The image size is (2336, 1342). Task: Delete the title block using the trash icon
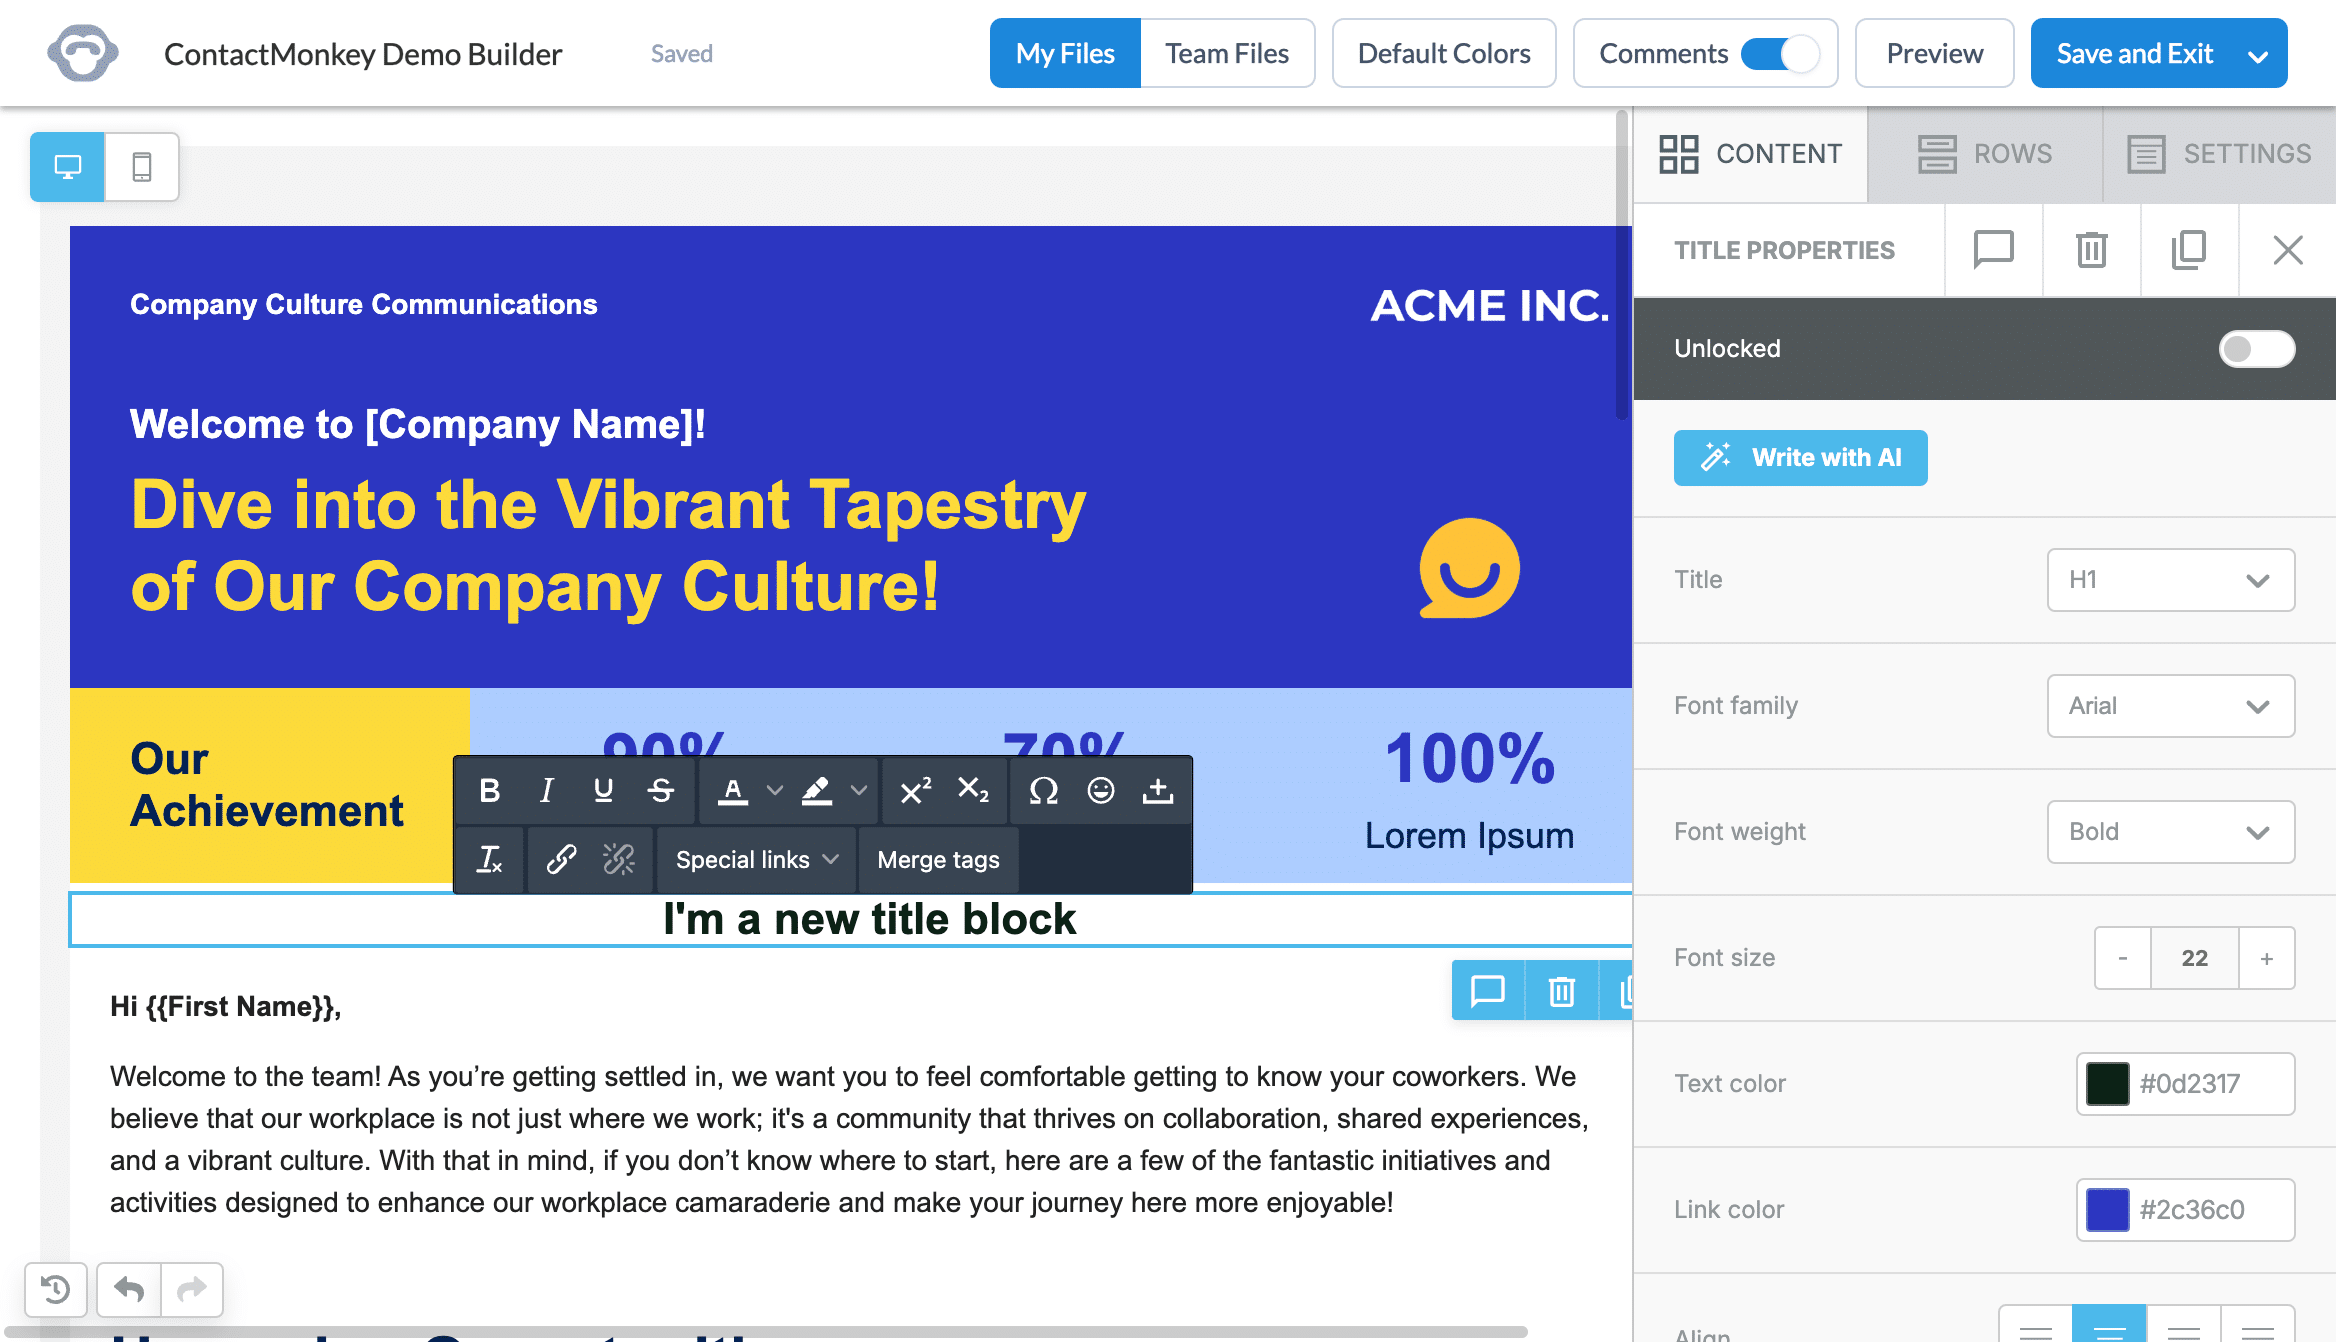[2091, 251]
